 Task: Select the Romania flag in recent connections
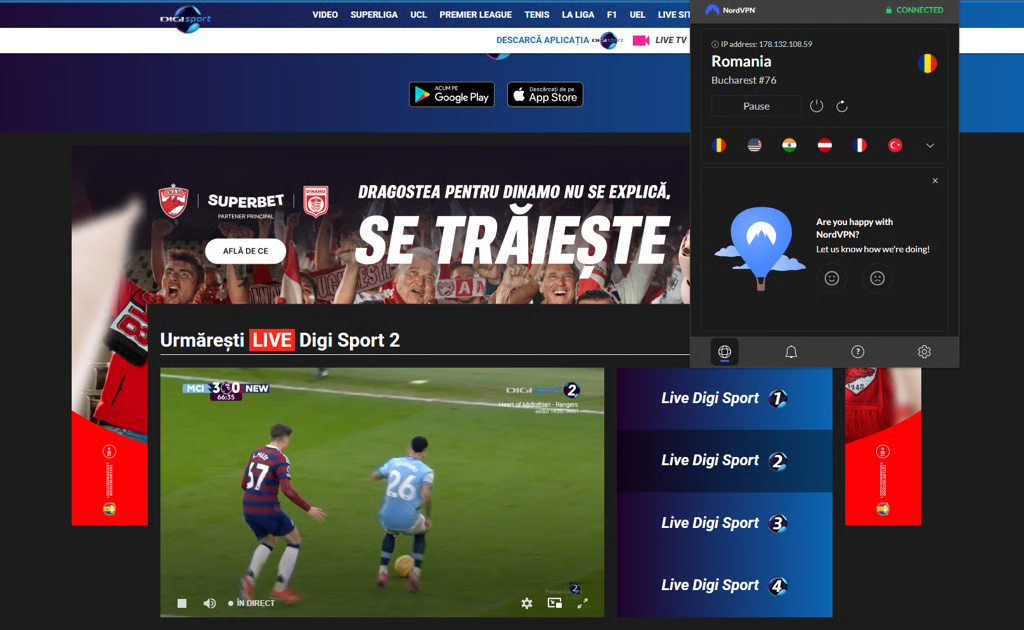pyautogui.click(x=719, y=145)
